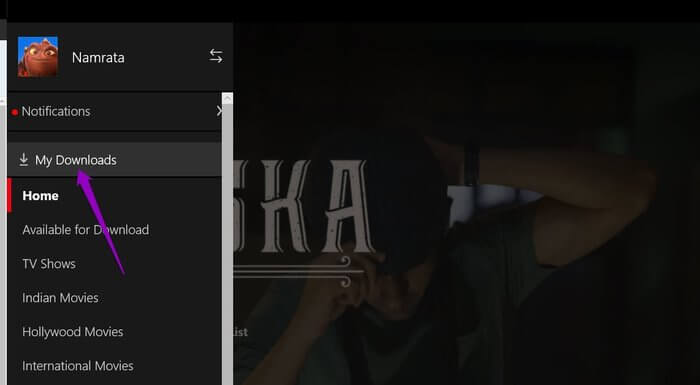This screenshot has height=385, width=700.
Task: Click the red notification dot indicator
Action: tap(15, 112)
